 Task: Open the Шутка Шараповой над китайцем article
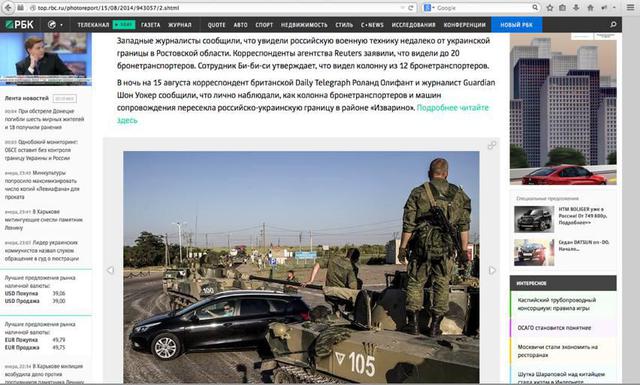point(561,378)
